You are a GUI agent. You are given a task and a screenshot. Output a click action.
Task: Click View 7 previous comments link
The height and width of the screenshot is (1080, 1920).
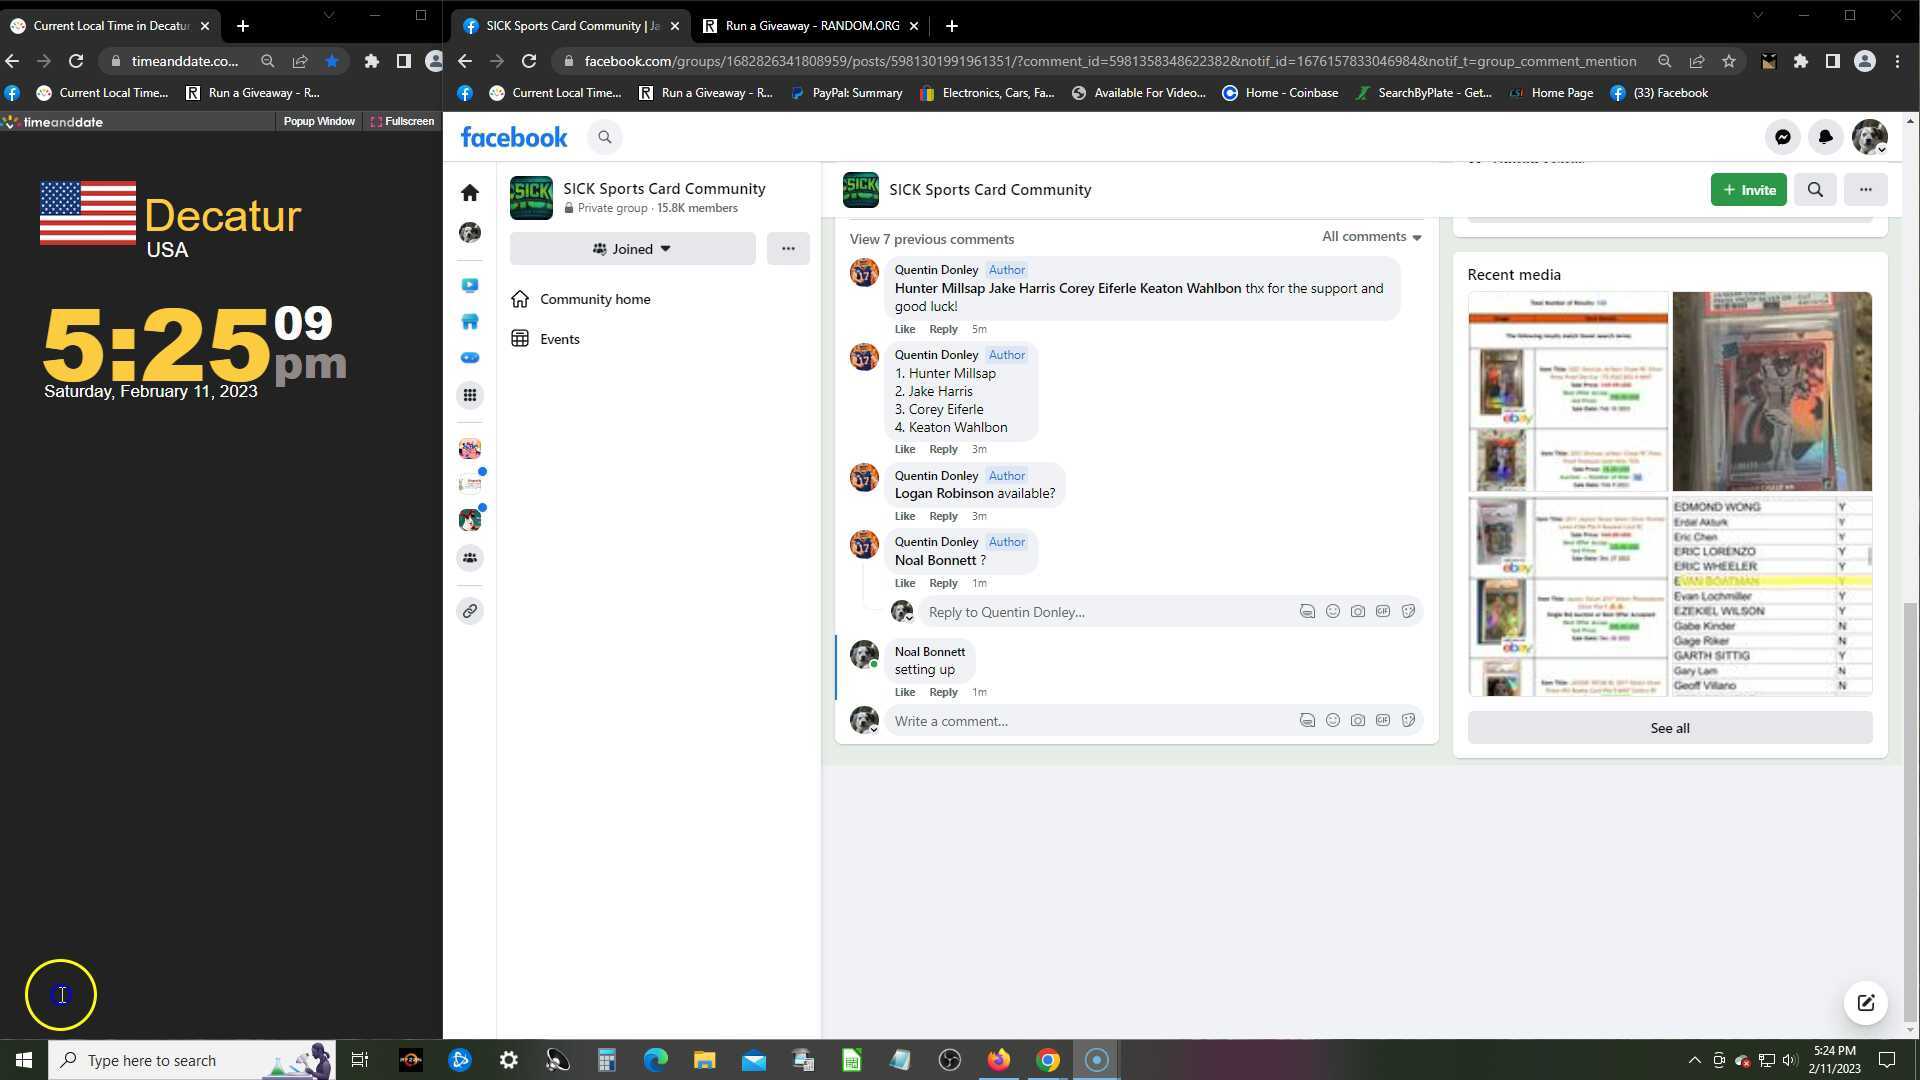coord(931,239)
